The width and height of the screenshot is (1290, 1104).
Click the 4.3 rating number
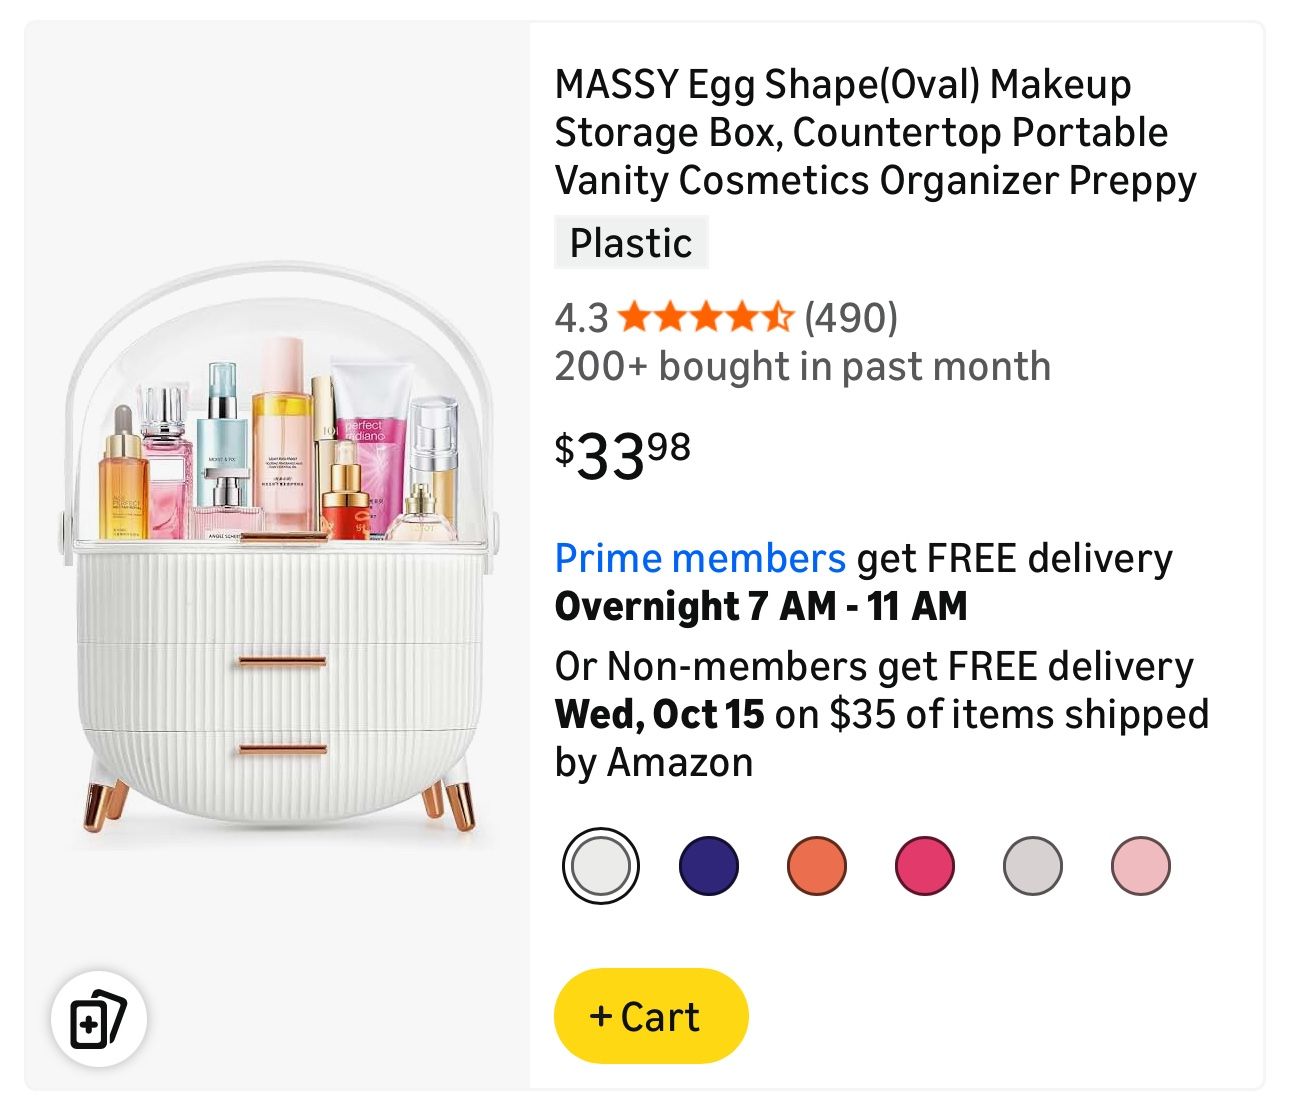point(581,318)
